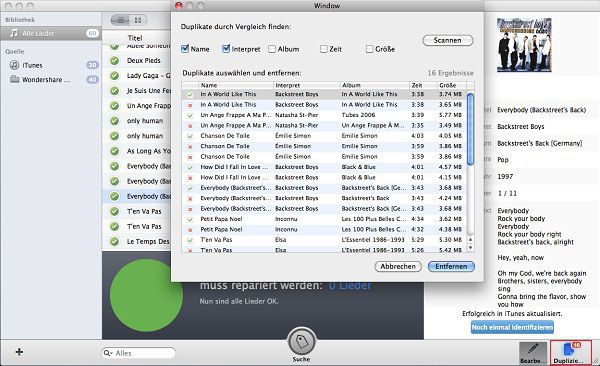The height and width of the screenshot is (366, 600).
Task: Toggle keep mark on How Did I Fall 4.57 MB row
Action: coord(190,167)
